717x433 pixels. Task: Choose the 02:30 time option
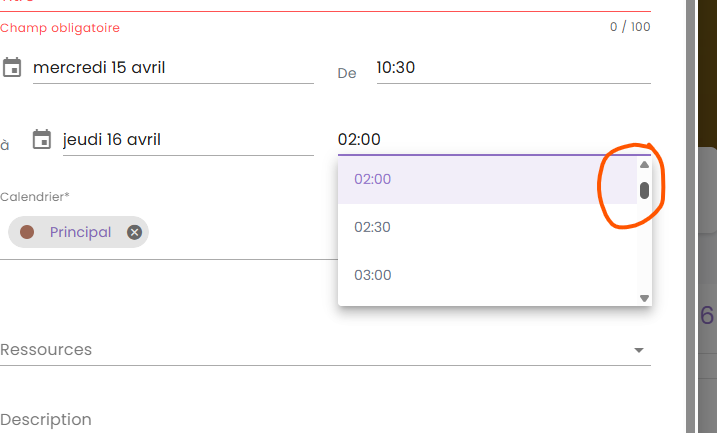(x=373, y=228)
